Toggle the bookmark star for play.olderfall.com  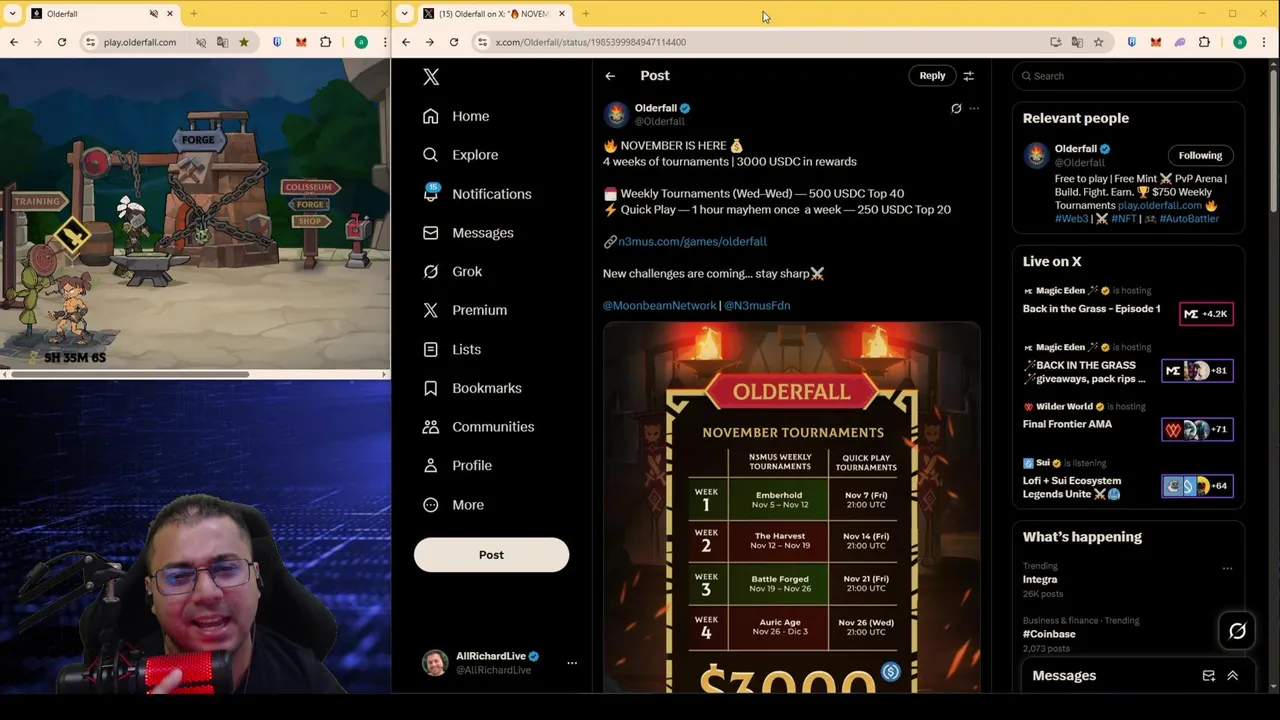(x=243, y=42)
